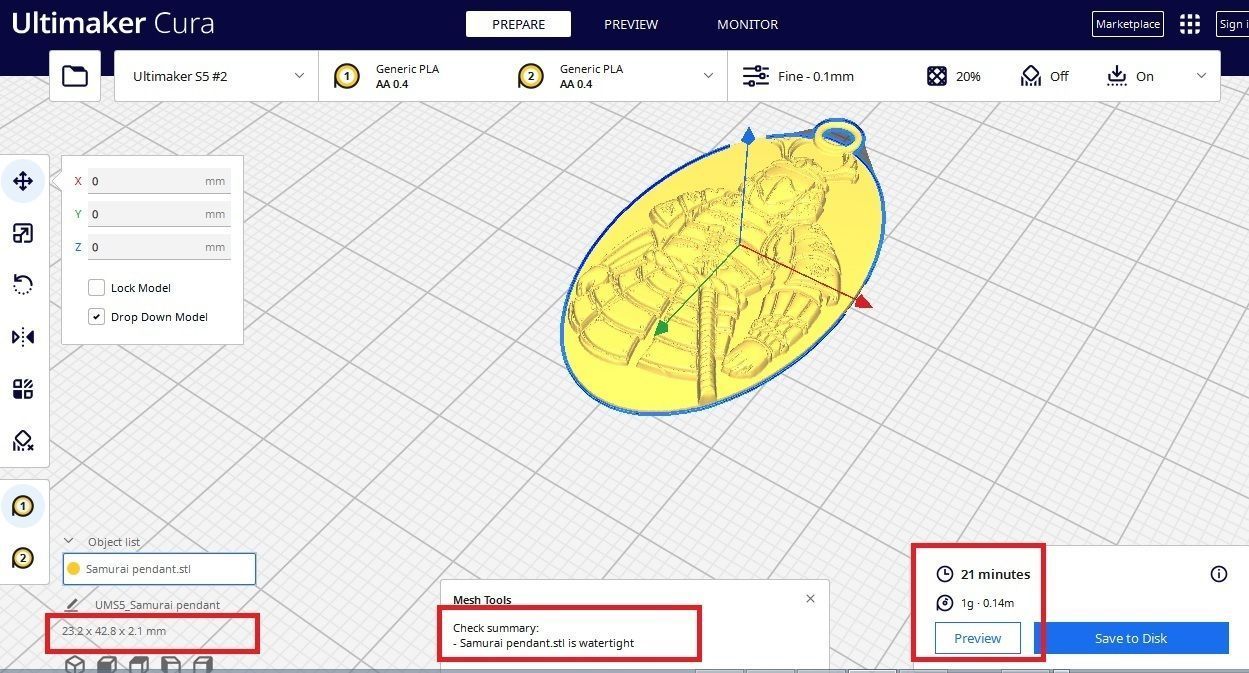
Task: Toggle the Lock Model checkbox
Action: (x=96, y=288)
